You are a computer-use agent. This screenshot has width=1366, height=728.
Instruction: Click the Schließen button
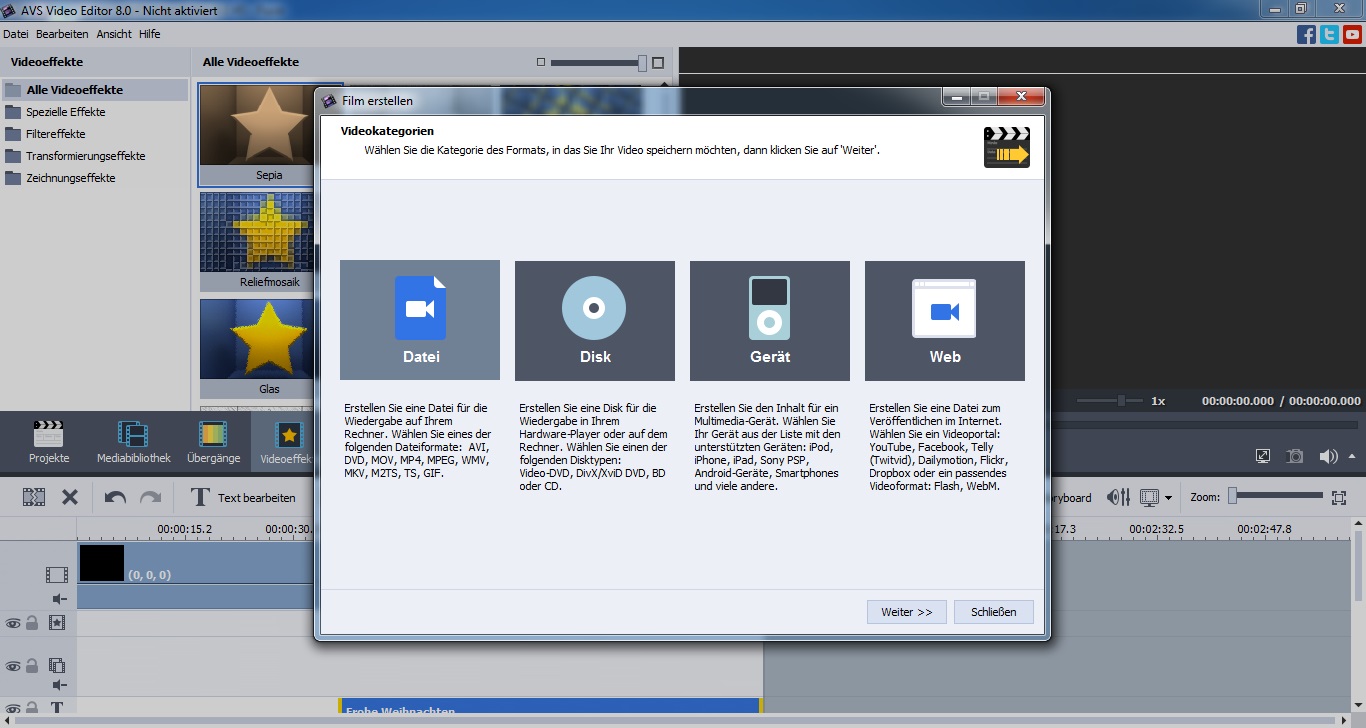[993, 612]
